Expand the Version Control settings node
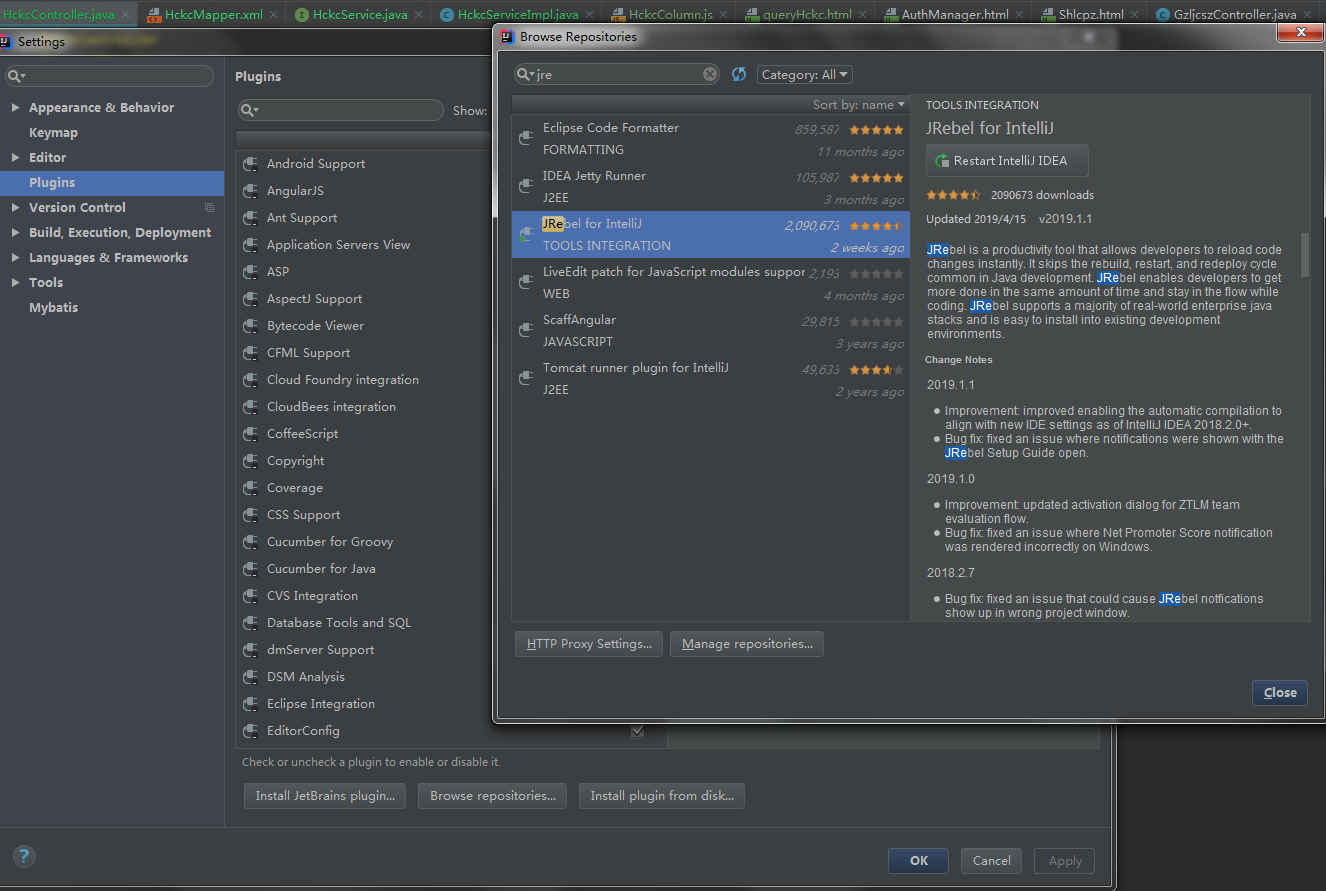Screen dimensions: 1326x891 coord(15,208)
